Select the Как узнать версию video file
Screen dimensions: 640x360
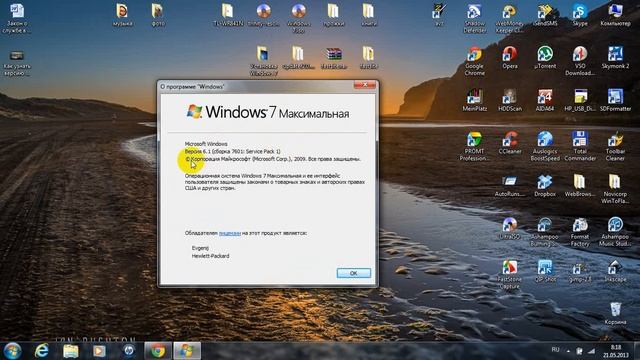click(x=17, y=63)
